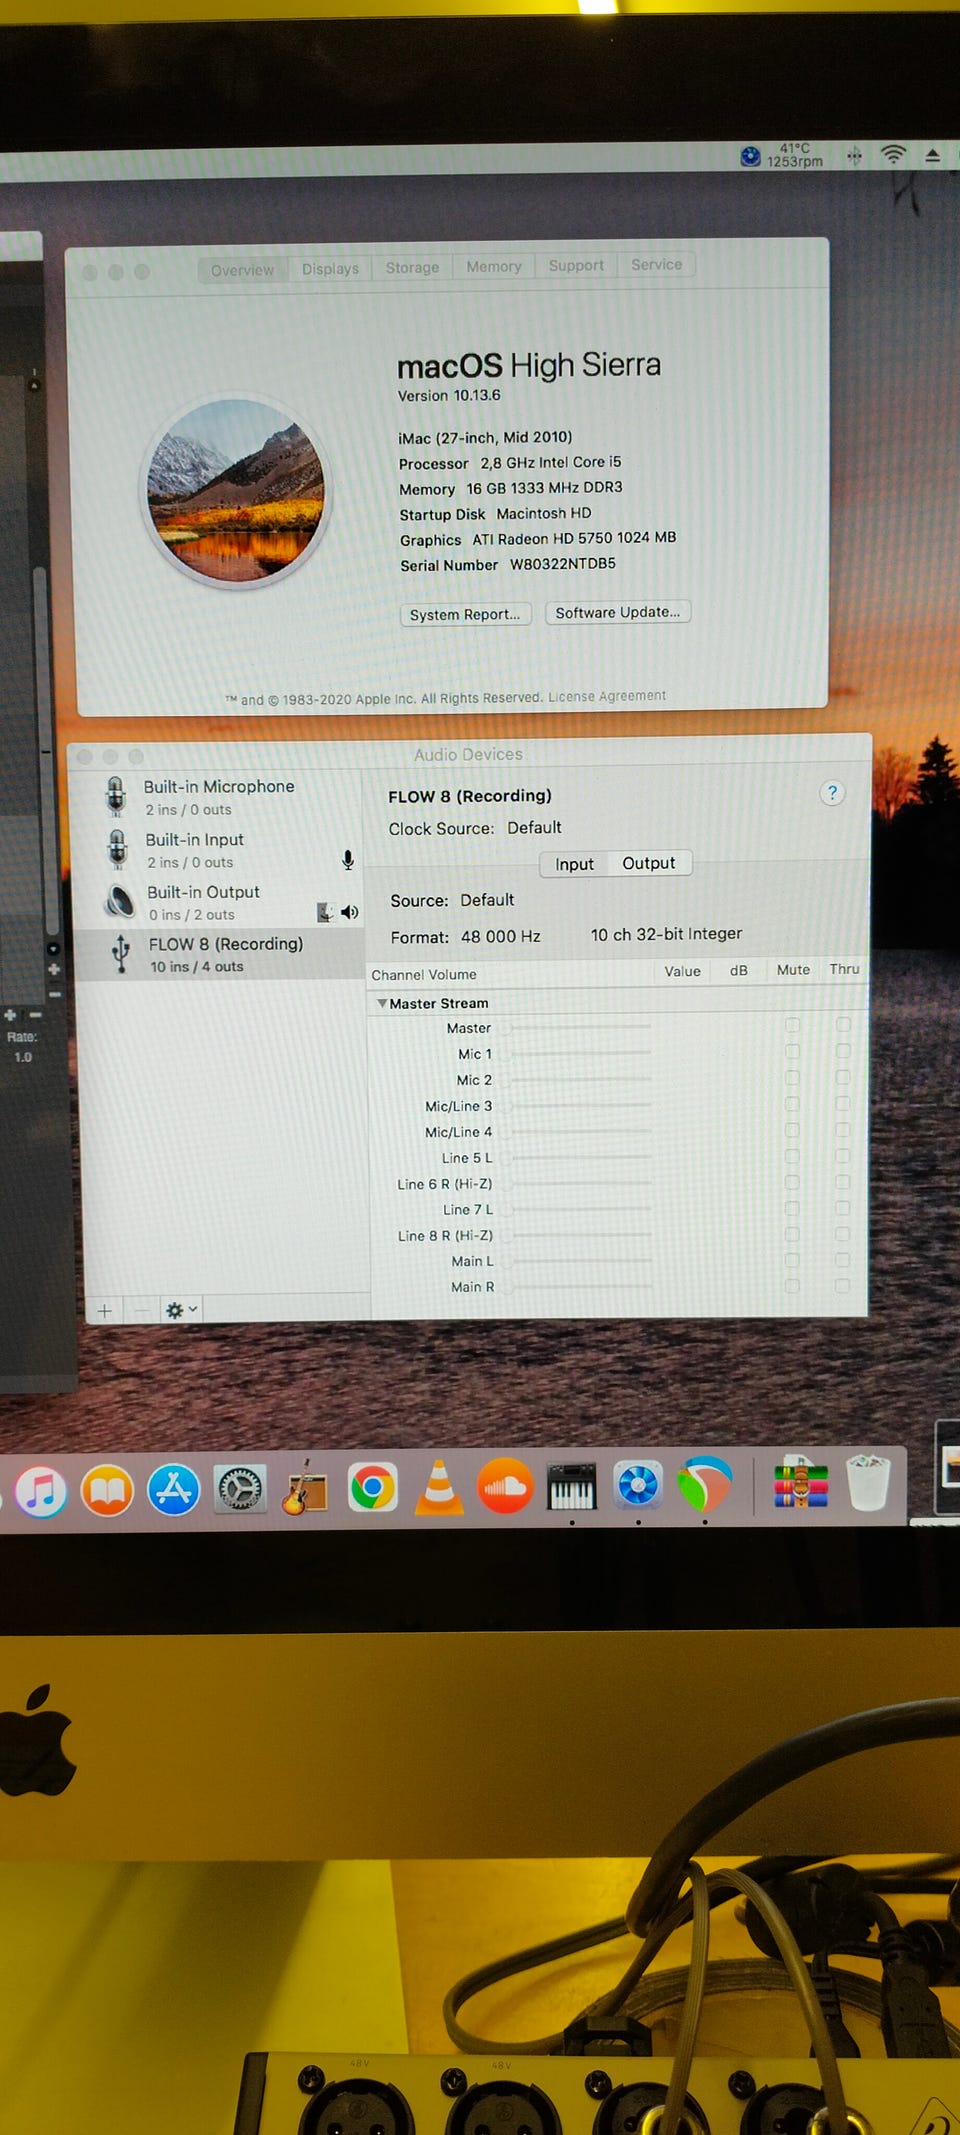Click the Finder face icon on Built-in Output row
The width and height of the screenshot is (960, 2135).
point(325,912)
